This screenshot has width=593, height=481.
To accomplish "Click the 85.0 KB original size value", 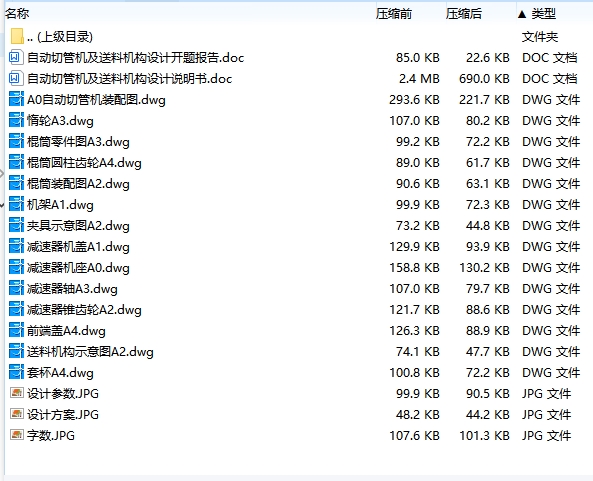I will [x=418, y=58].
